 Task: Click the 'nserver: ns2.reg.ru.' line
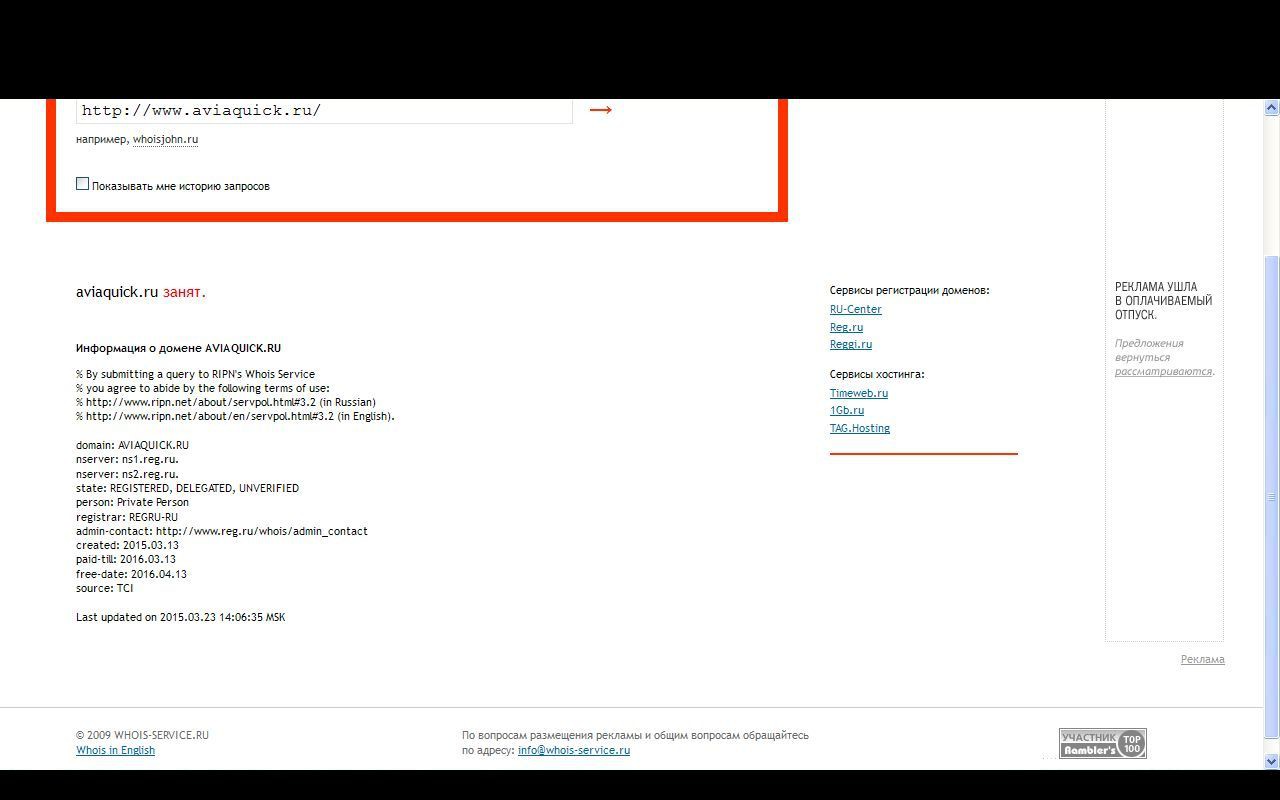(x=127, y=474)
